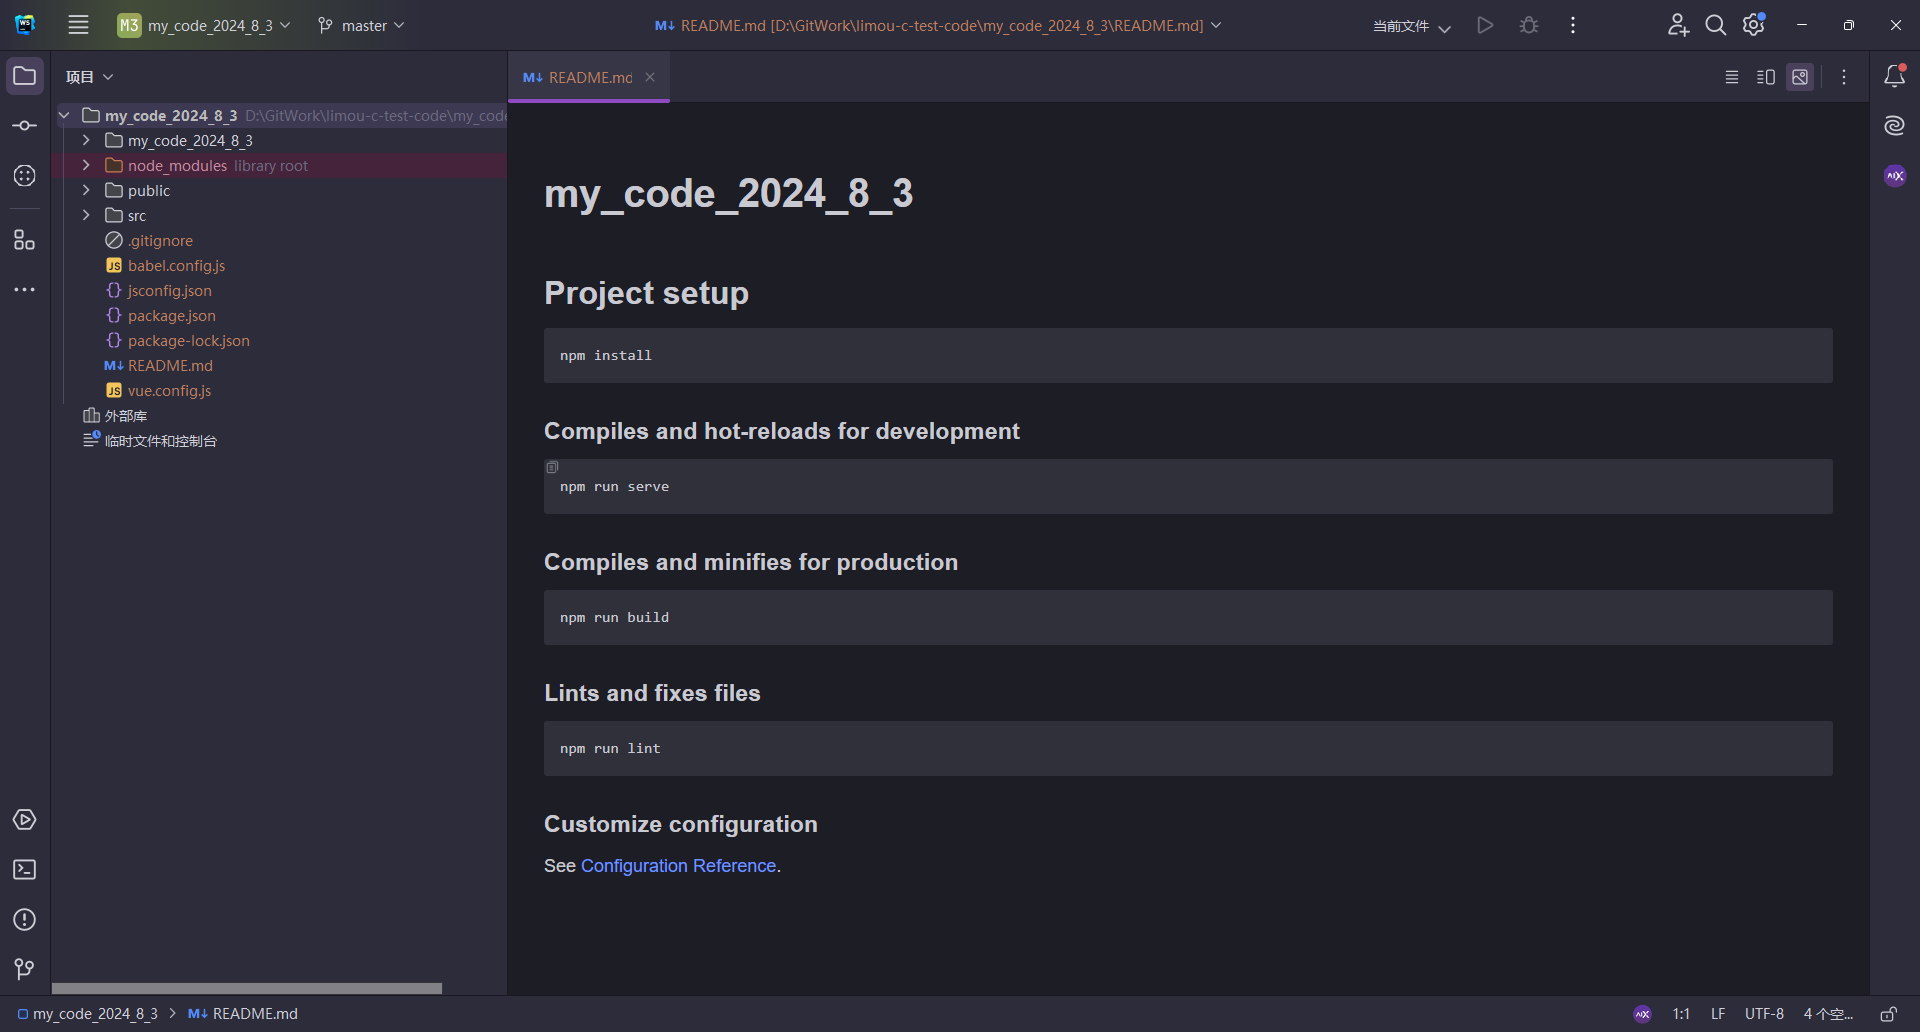Switch to editor-only view mode
The image size is (1920, 1032).
[1732, 77]
